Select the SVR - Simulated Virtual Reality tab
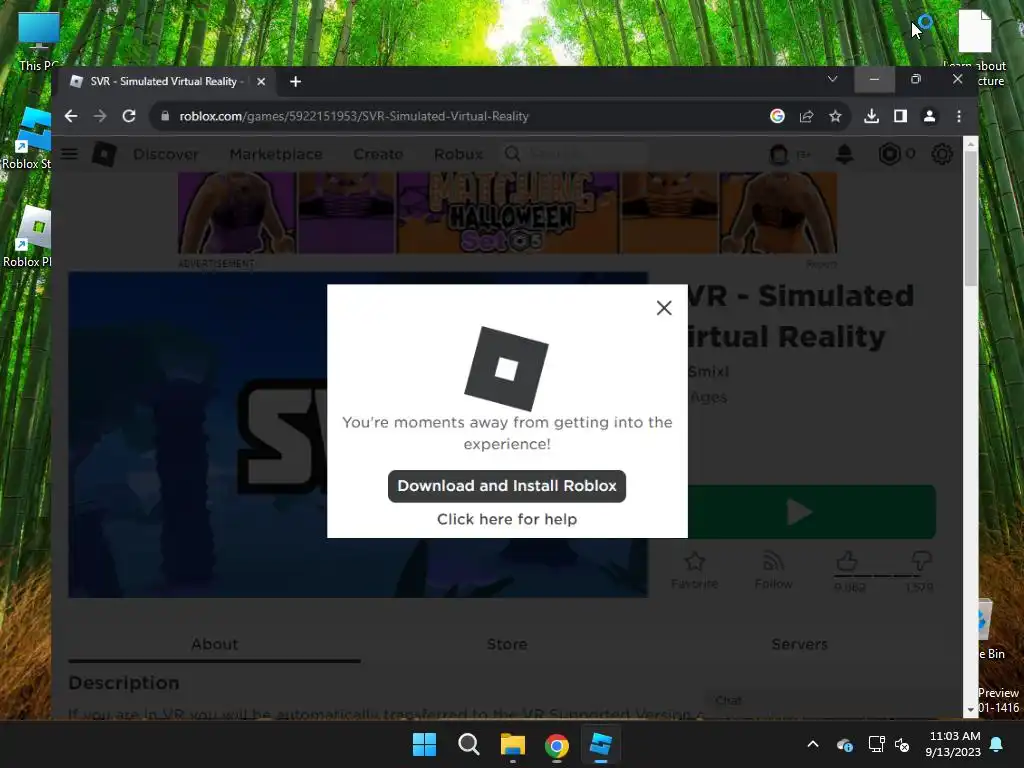This screenshot has height=768, width=1024. 167,82
